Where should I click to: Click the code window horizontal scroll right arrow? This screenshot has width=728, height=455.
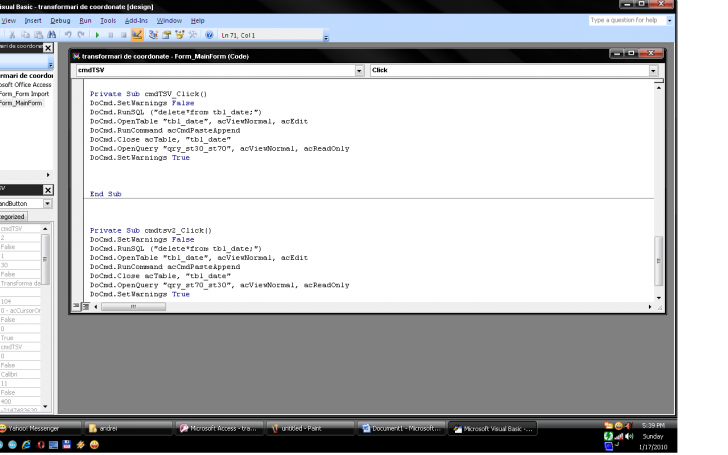pos(650,306)
